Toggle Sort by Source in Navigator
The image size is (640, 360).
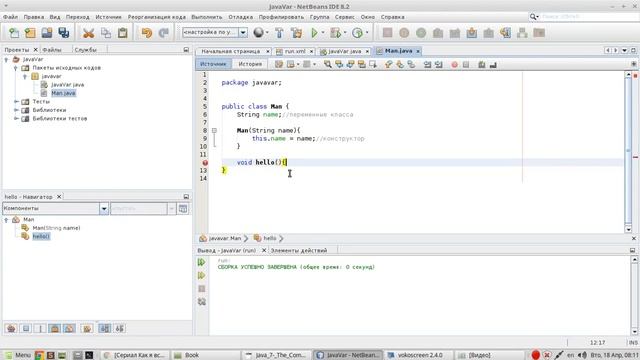[120, 328]
